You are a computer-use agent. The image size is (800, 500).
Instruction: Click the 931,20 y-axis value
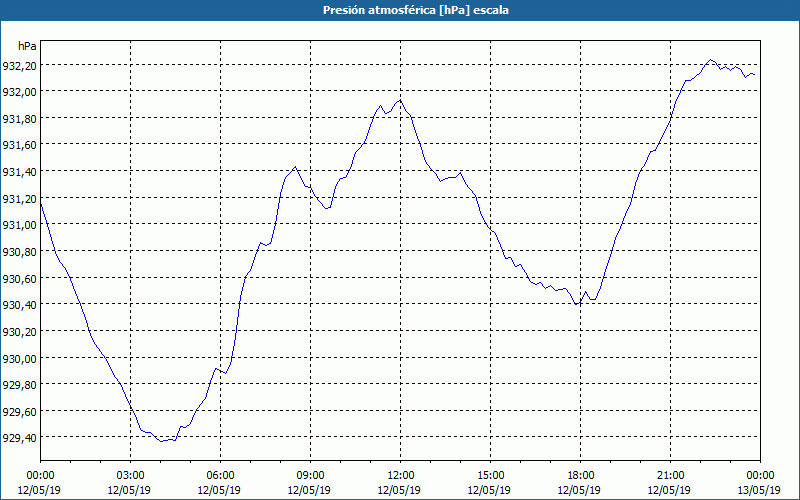(19, 198)
